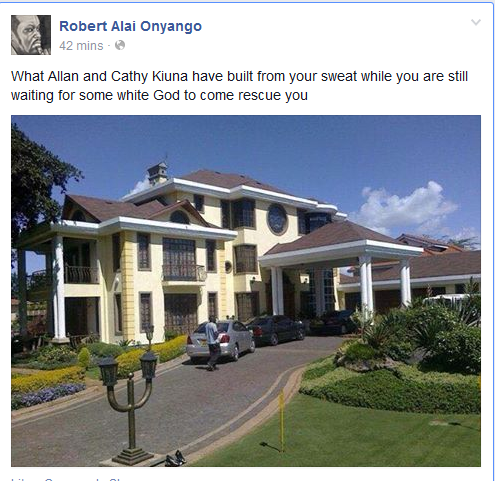Click the white cloud in the photo sky

pos(407,207)
